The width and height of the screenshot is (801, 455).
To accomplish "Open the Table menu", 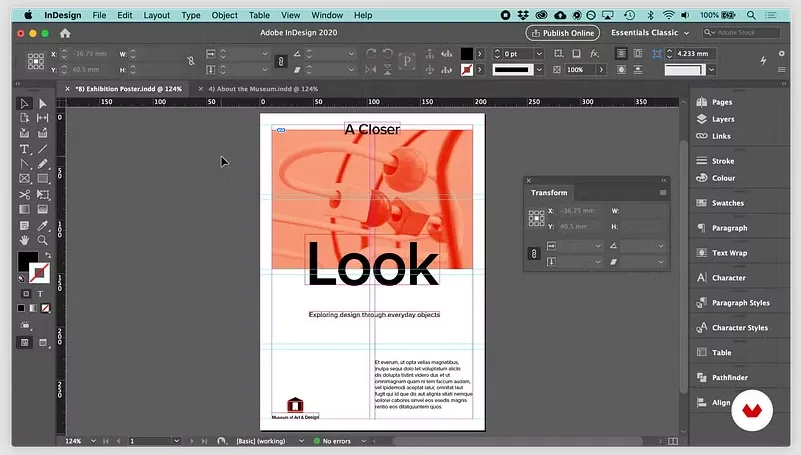I will pyautogui.click(x=259, y=15).
